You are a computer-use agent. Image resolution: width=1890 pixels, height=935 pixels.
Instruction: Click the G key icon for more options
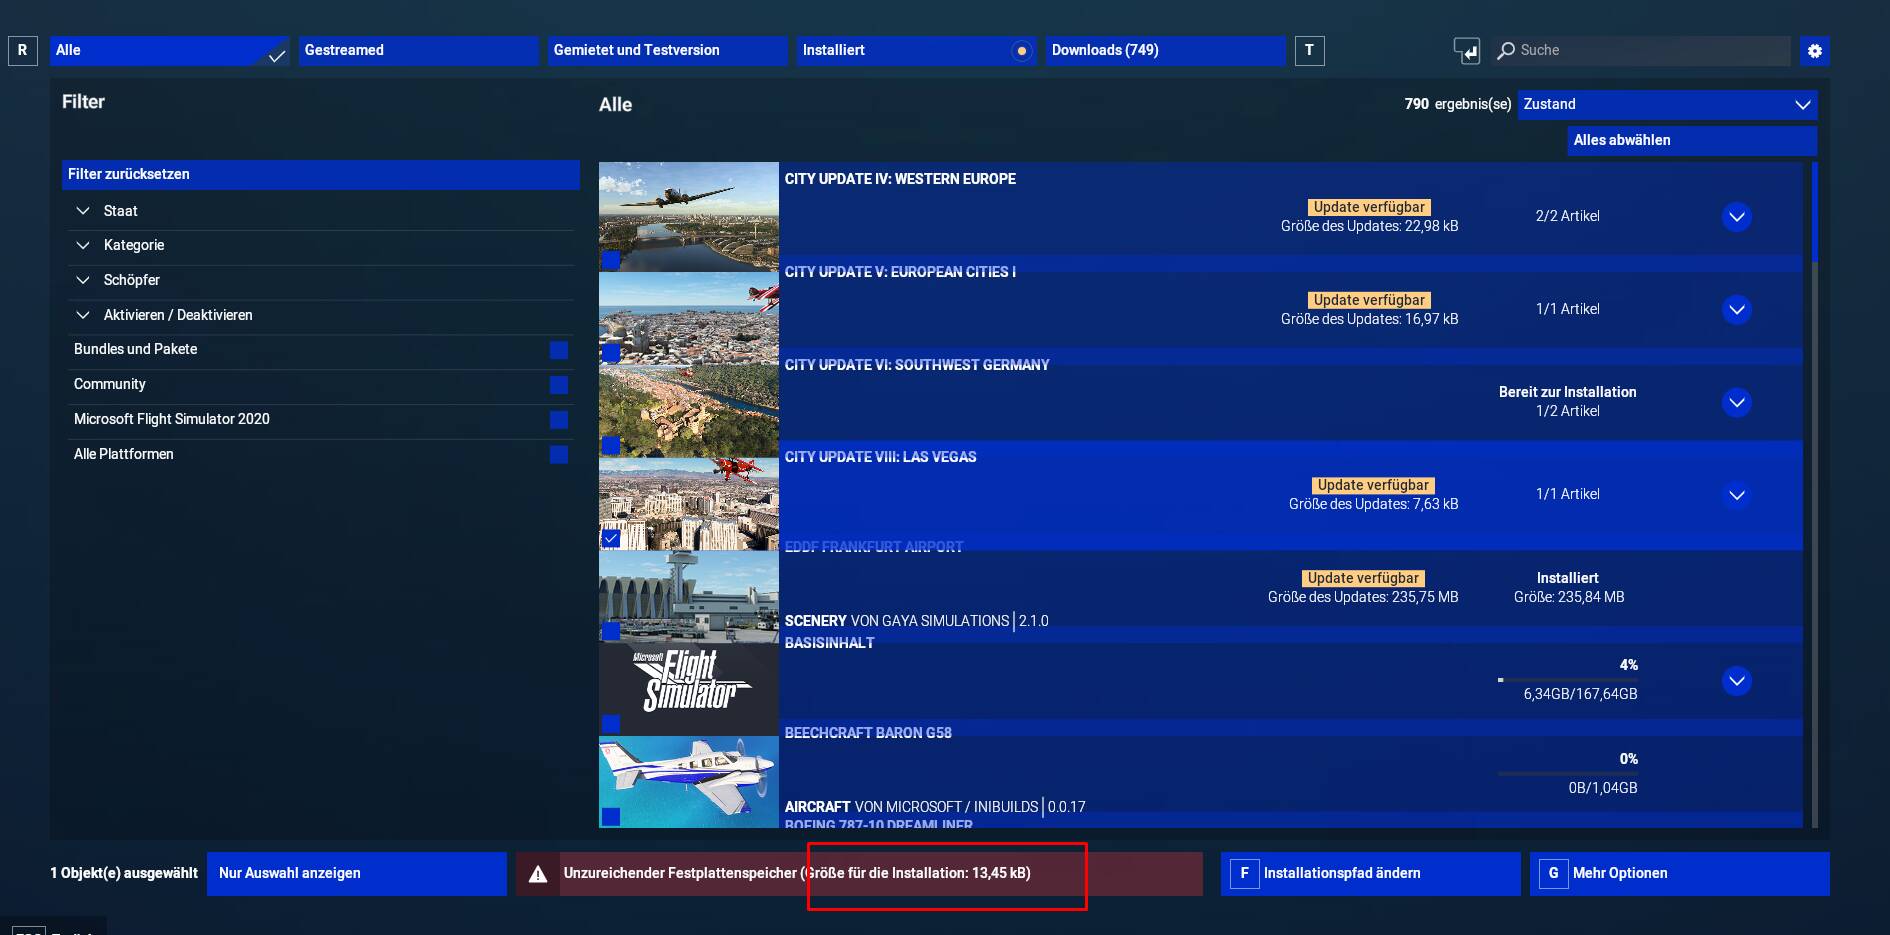click(x=1553, y=873)
